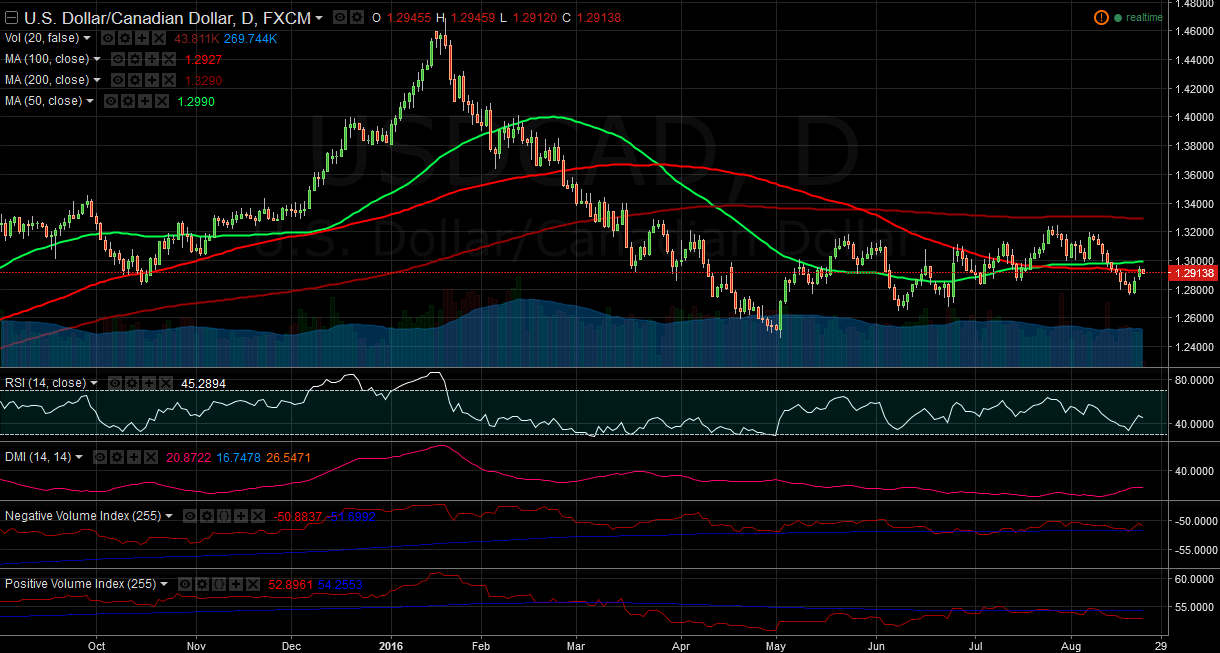1220x653 pixels.
Task: Hide the main USD/CAD series with eye icon
Action: [x=340, y=17]
